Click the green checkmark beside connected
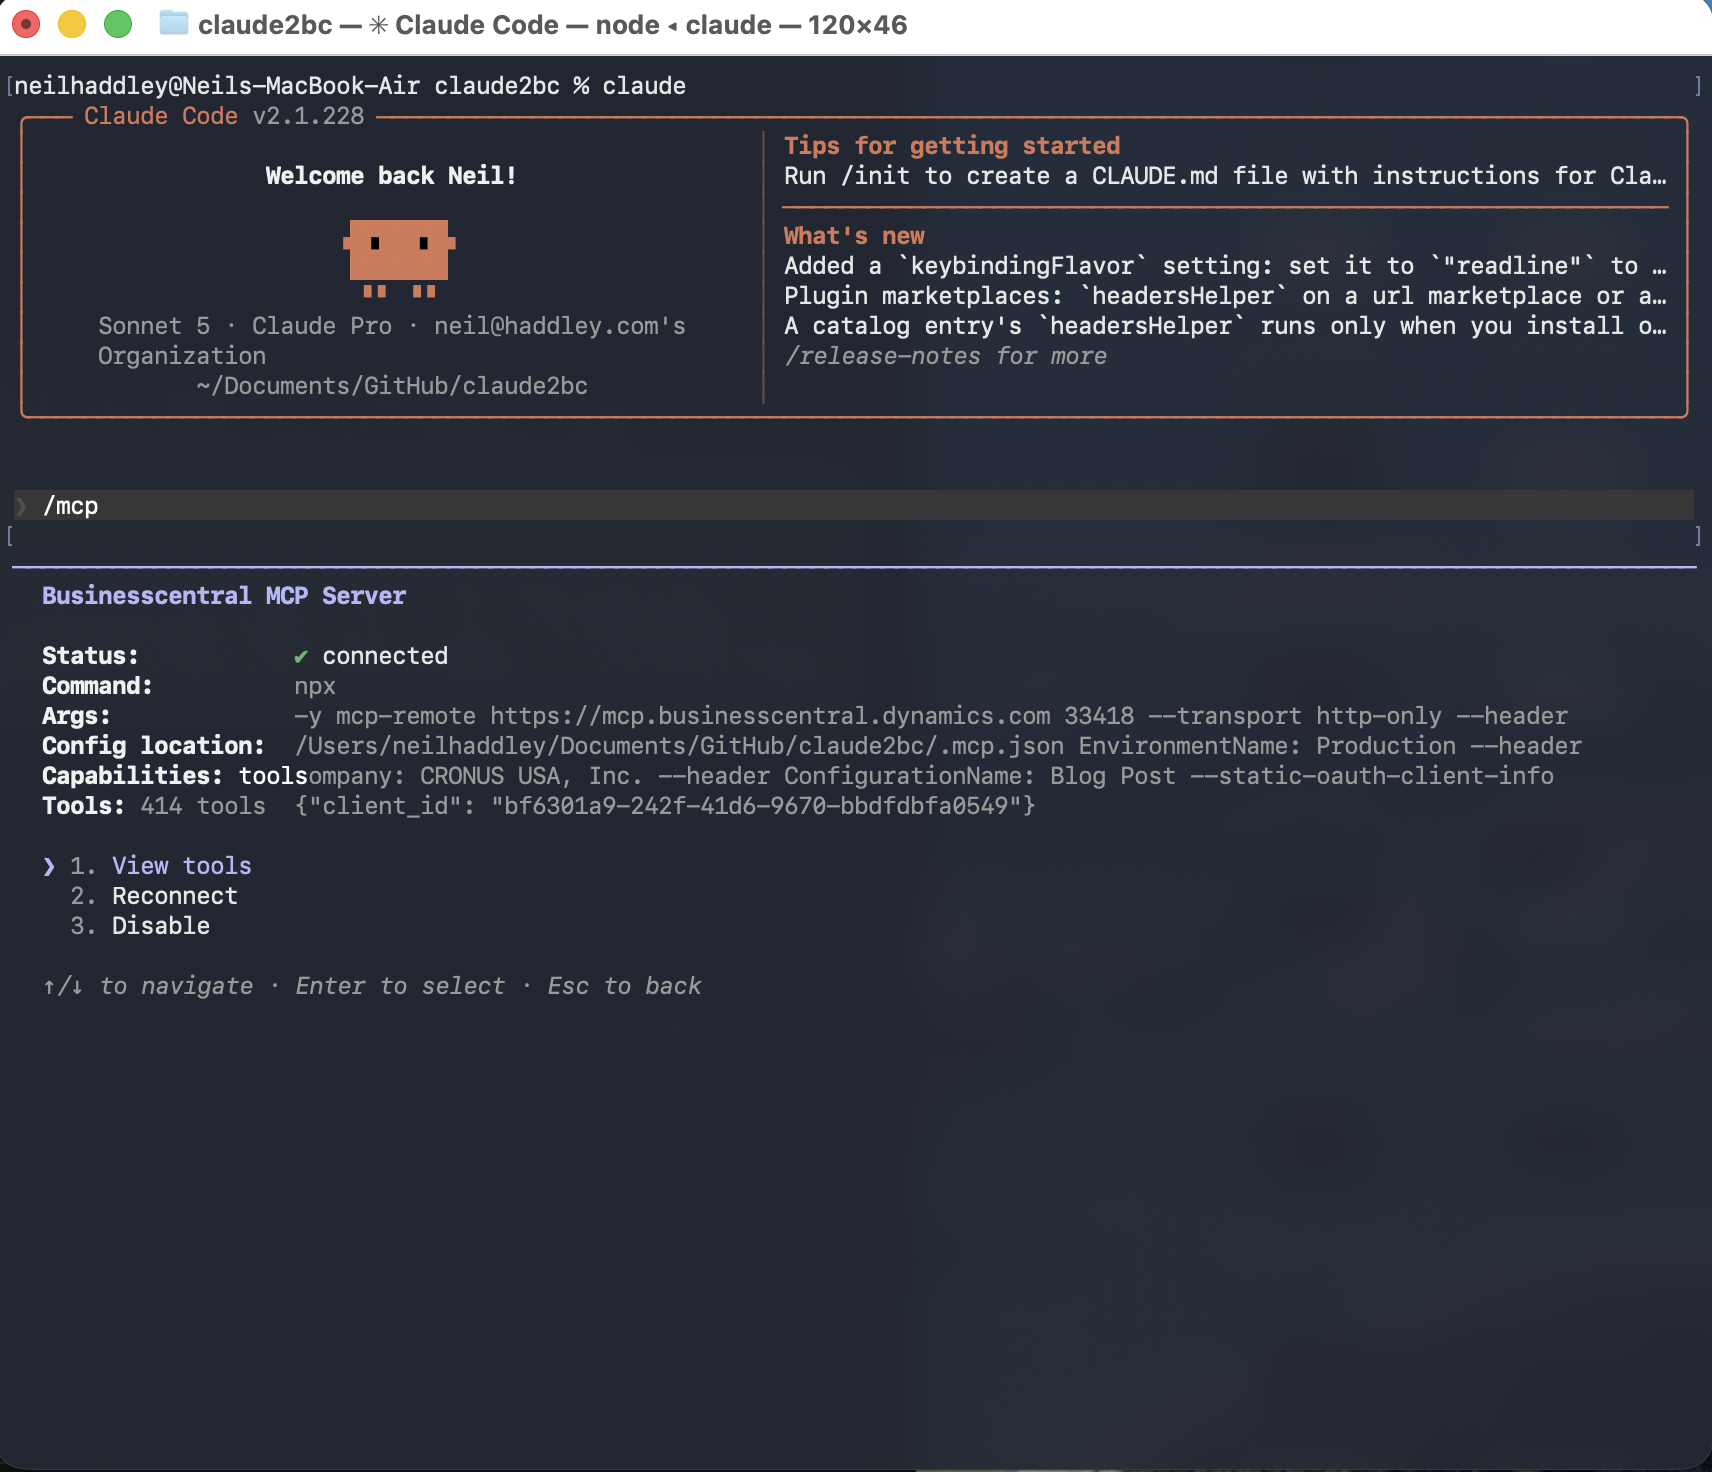Viewport: 1712px width, 1472px height. (300, 657)
